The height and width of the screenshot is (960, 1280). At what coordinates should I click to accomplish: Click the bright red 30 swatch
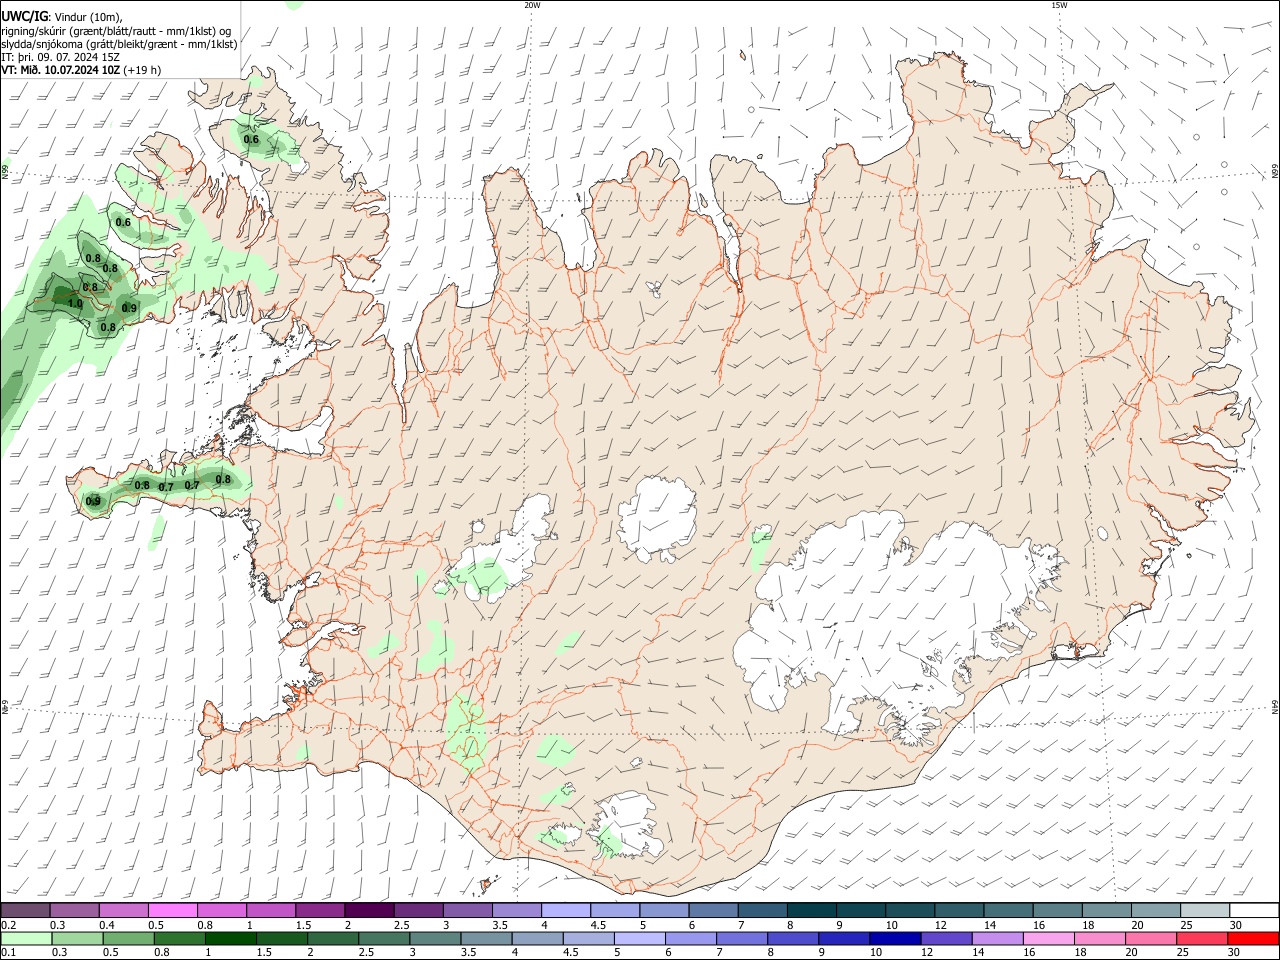click(1253, 938)
